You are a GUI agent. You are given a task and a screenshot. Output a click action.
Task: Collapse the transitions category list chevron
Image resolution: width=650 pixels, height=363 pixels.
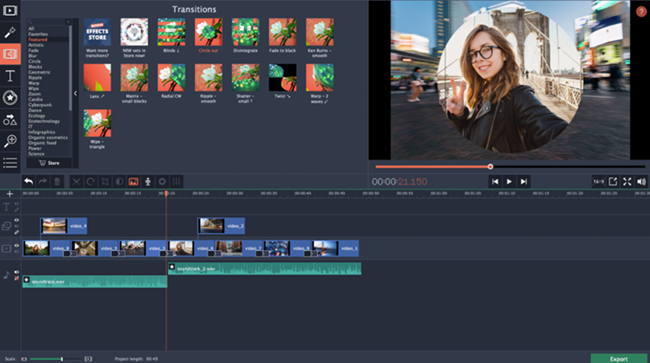pyautogui.click(x=75, y=94)
